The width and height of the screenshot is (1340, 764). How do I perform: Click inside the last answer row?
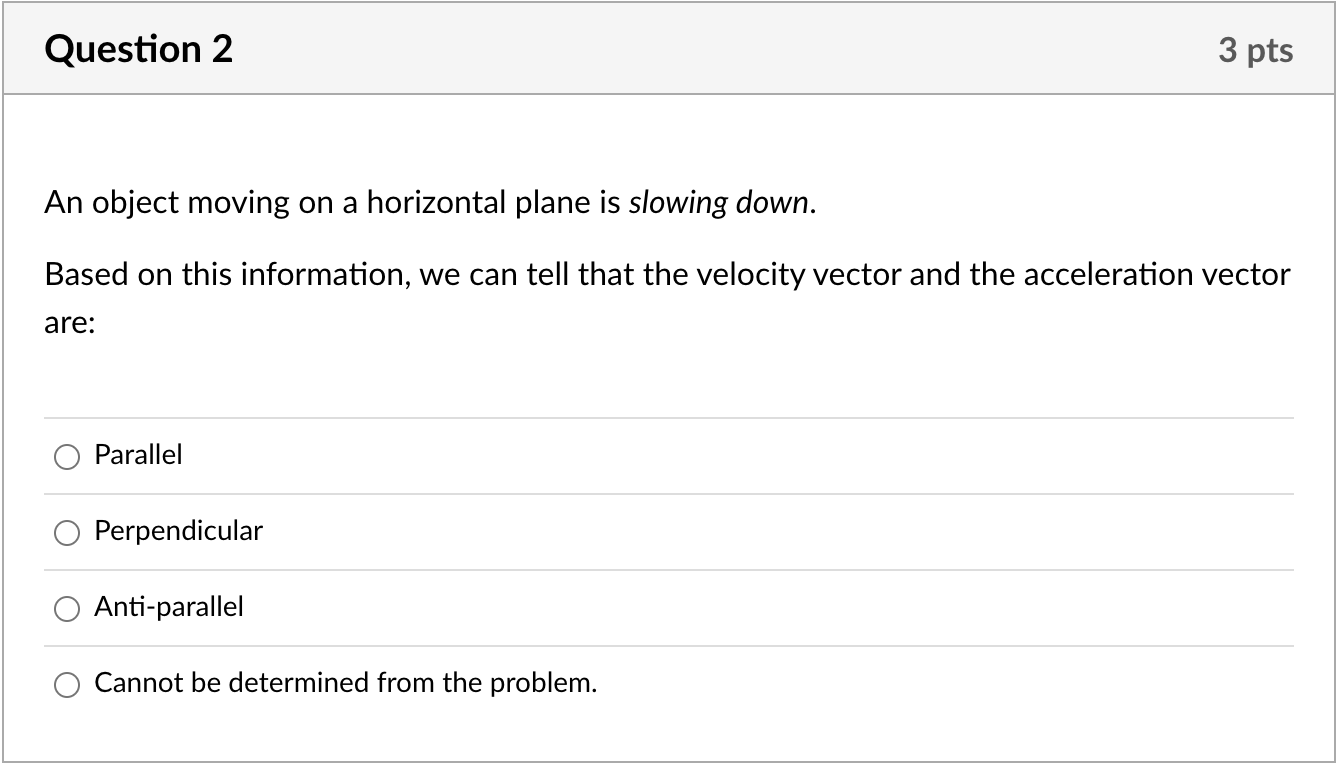click(x=700, y=684)
